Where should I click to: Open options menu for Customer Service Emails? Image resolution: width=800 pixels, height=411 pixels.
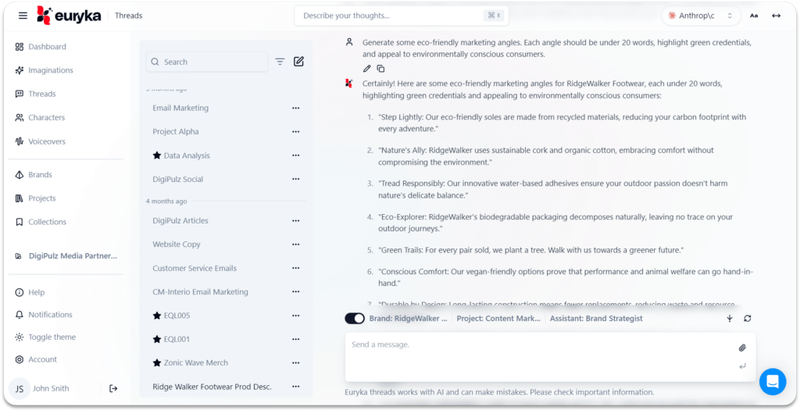coord(295,268)
